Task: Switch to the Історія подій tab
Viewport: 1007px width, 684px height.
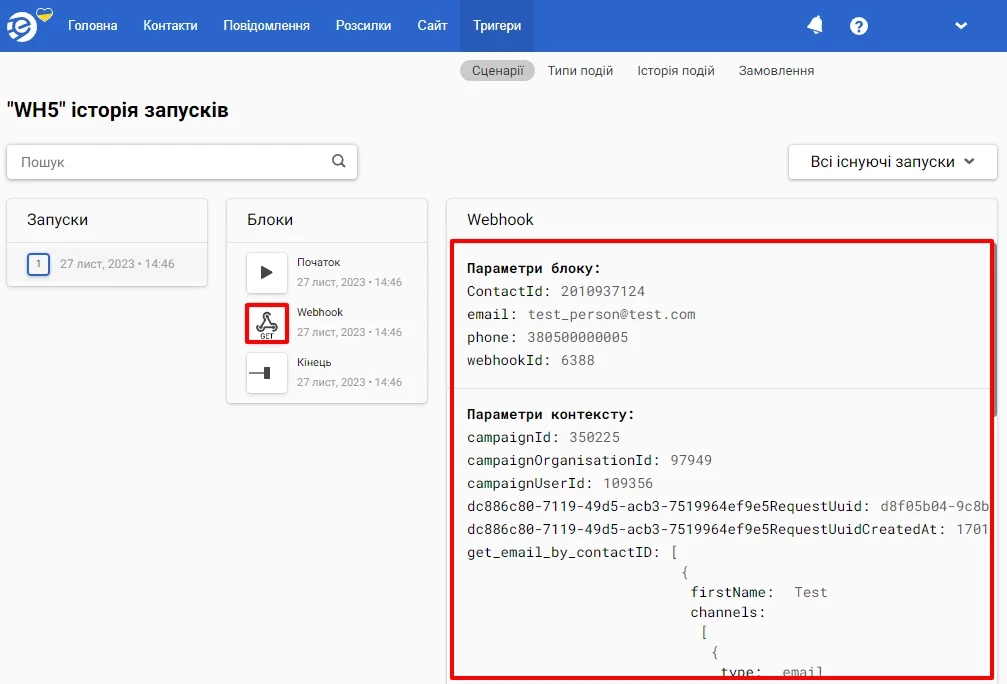Action: click(676, 71)
